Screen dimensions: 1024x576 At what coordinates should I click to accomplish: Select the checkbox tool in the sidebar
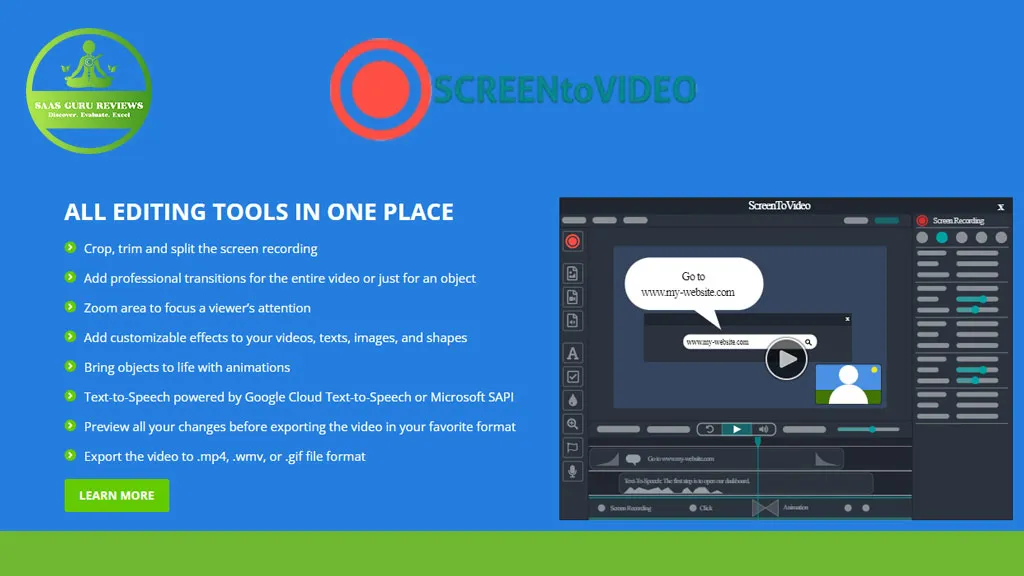pyautogui.click(x=573, y=377)
